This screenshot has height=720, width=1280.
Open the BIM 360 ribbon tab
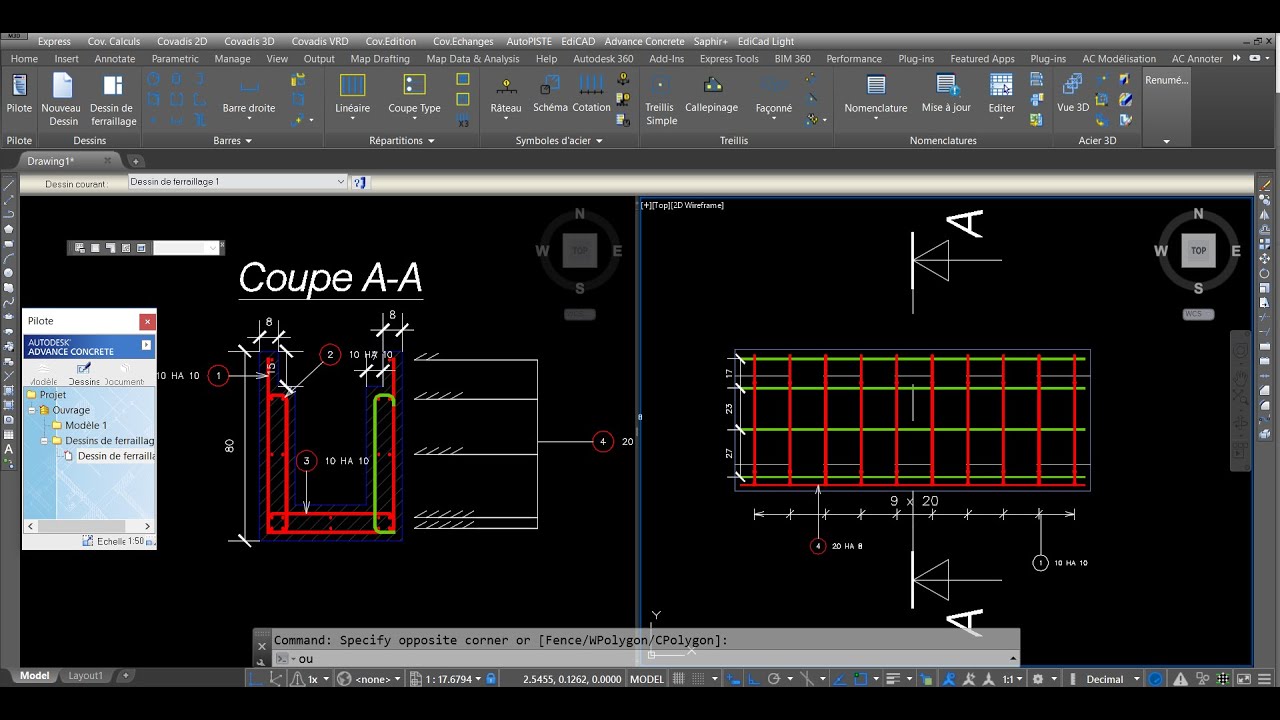coord(792,59)
